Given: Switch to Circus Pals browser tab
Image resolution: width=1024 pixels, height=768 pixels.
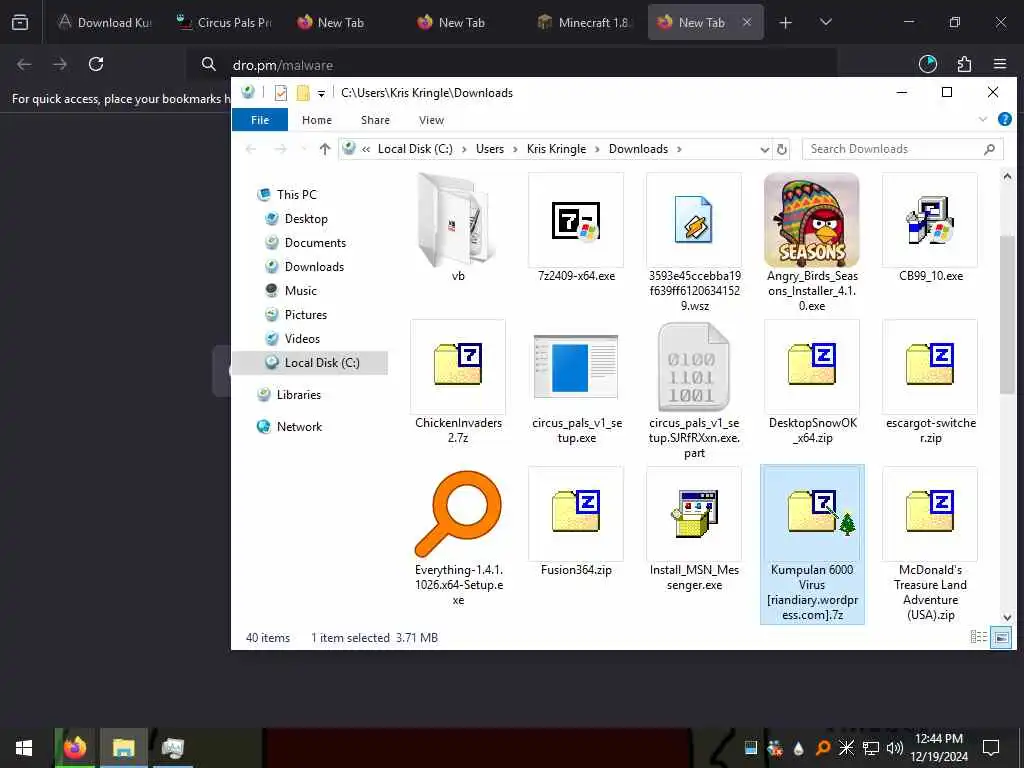Looking at the screenshot, I should pyautogui.click(x=225, y=23).
